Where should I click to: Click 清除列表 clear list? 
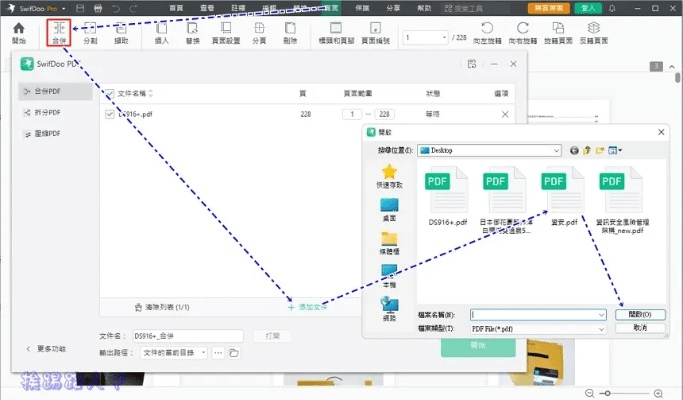click(162, 307)
